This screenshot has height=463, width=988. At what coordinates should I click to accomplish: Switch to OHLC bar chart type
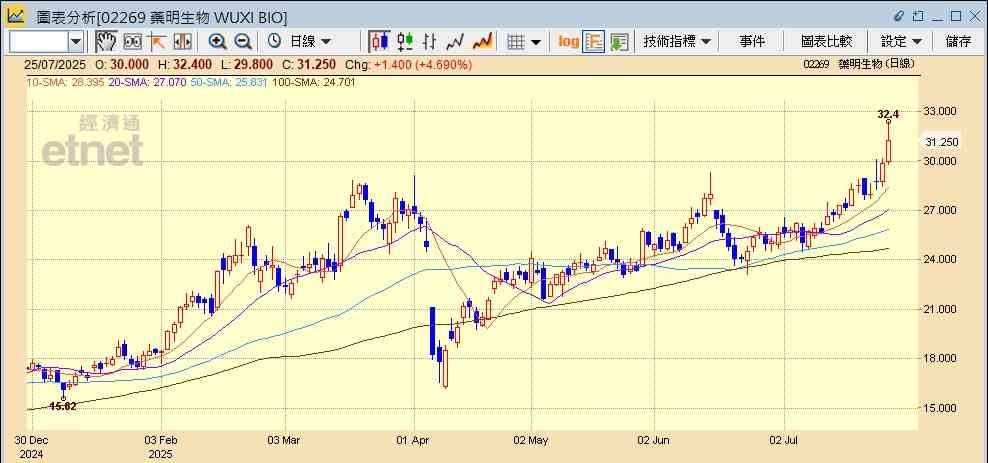[430, 42]
